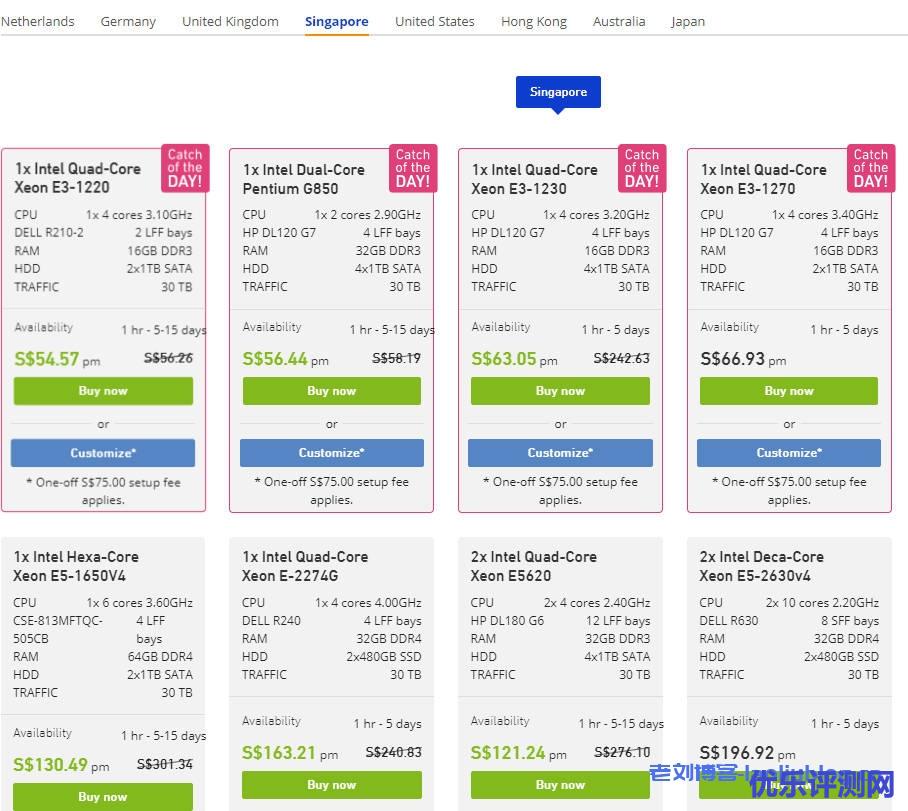
Task: Click the blue Singapore tooltip label
Action: (x=558, y=92)
